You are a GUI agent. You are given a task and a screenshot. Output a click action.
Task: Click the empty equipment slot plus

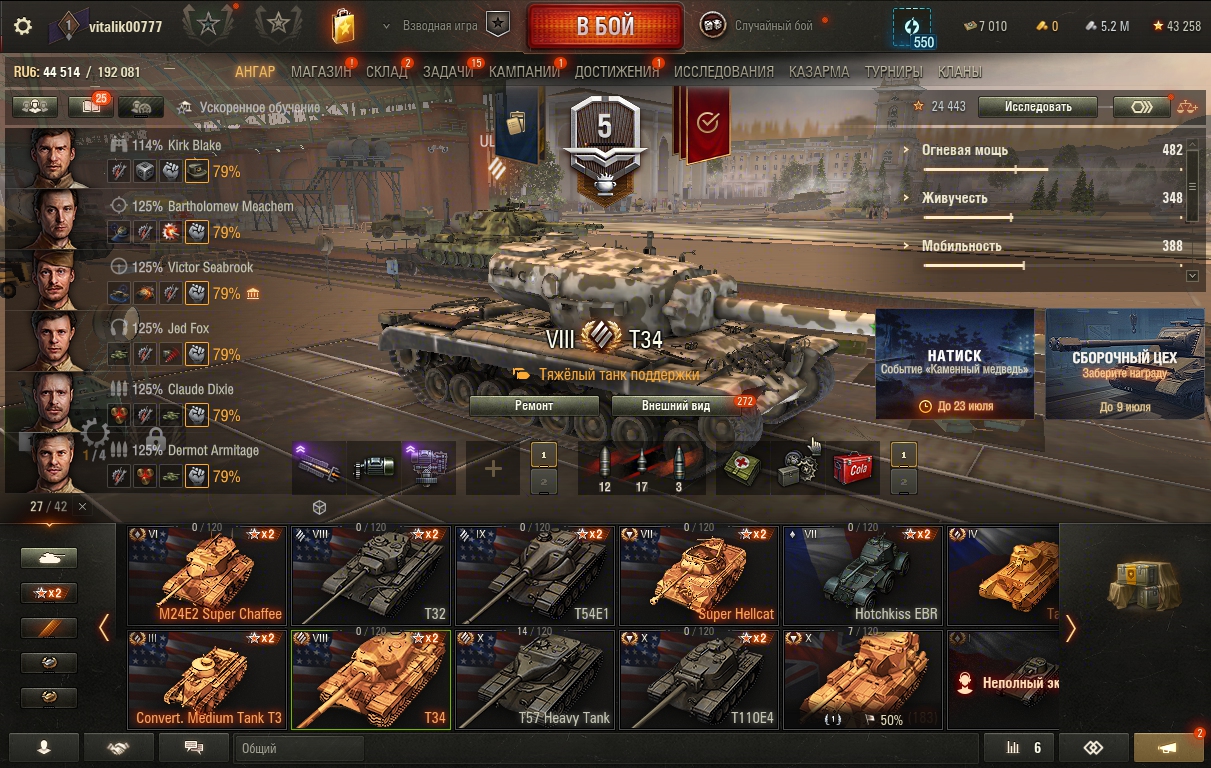coord(493,468)
